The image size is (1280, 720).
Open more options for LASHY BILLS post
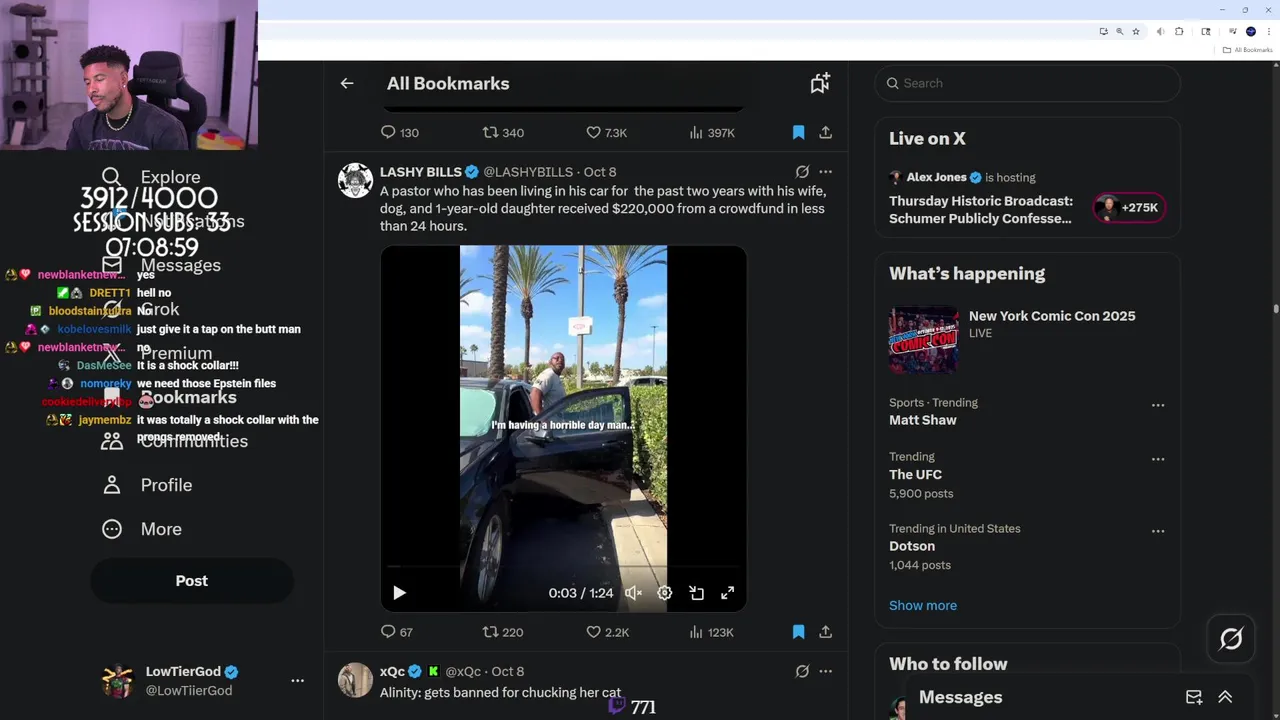(825, 172)
